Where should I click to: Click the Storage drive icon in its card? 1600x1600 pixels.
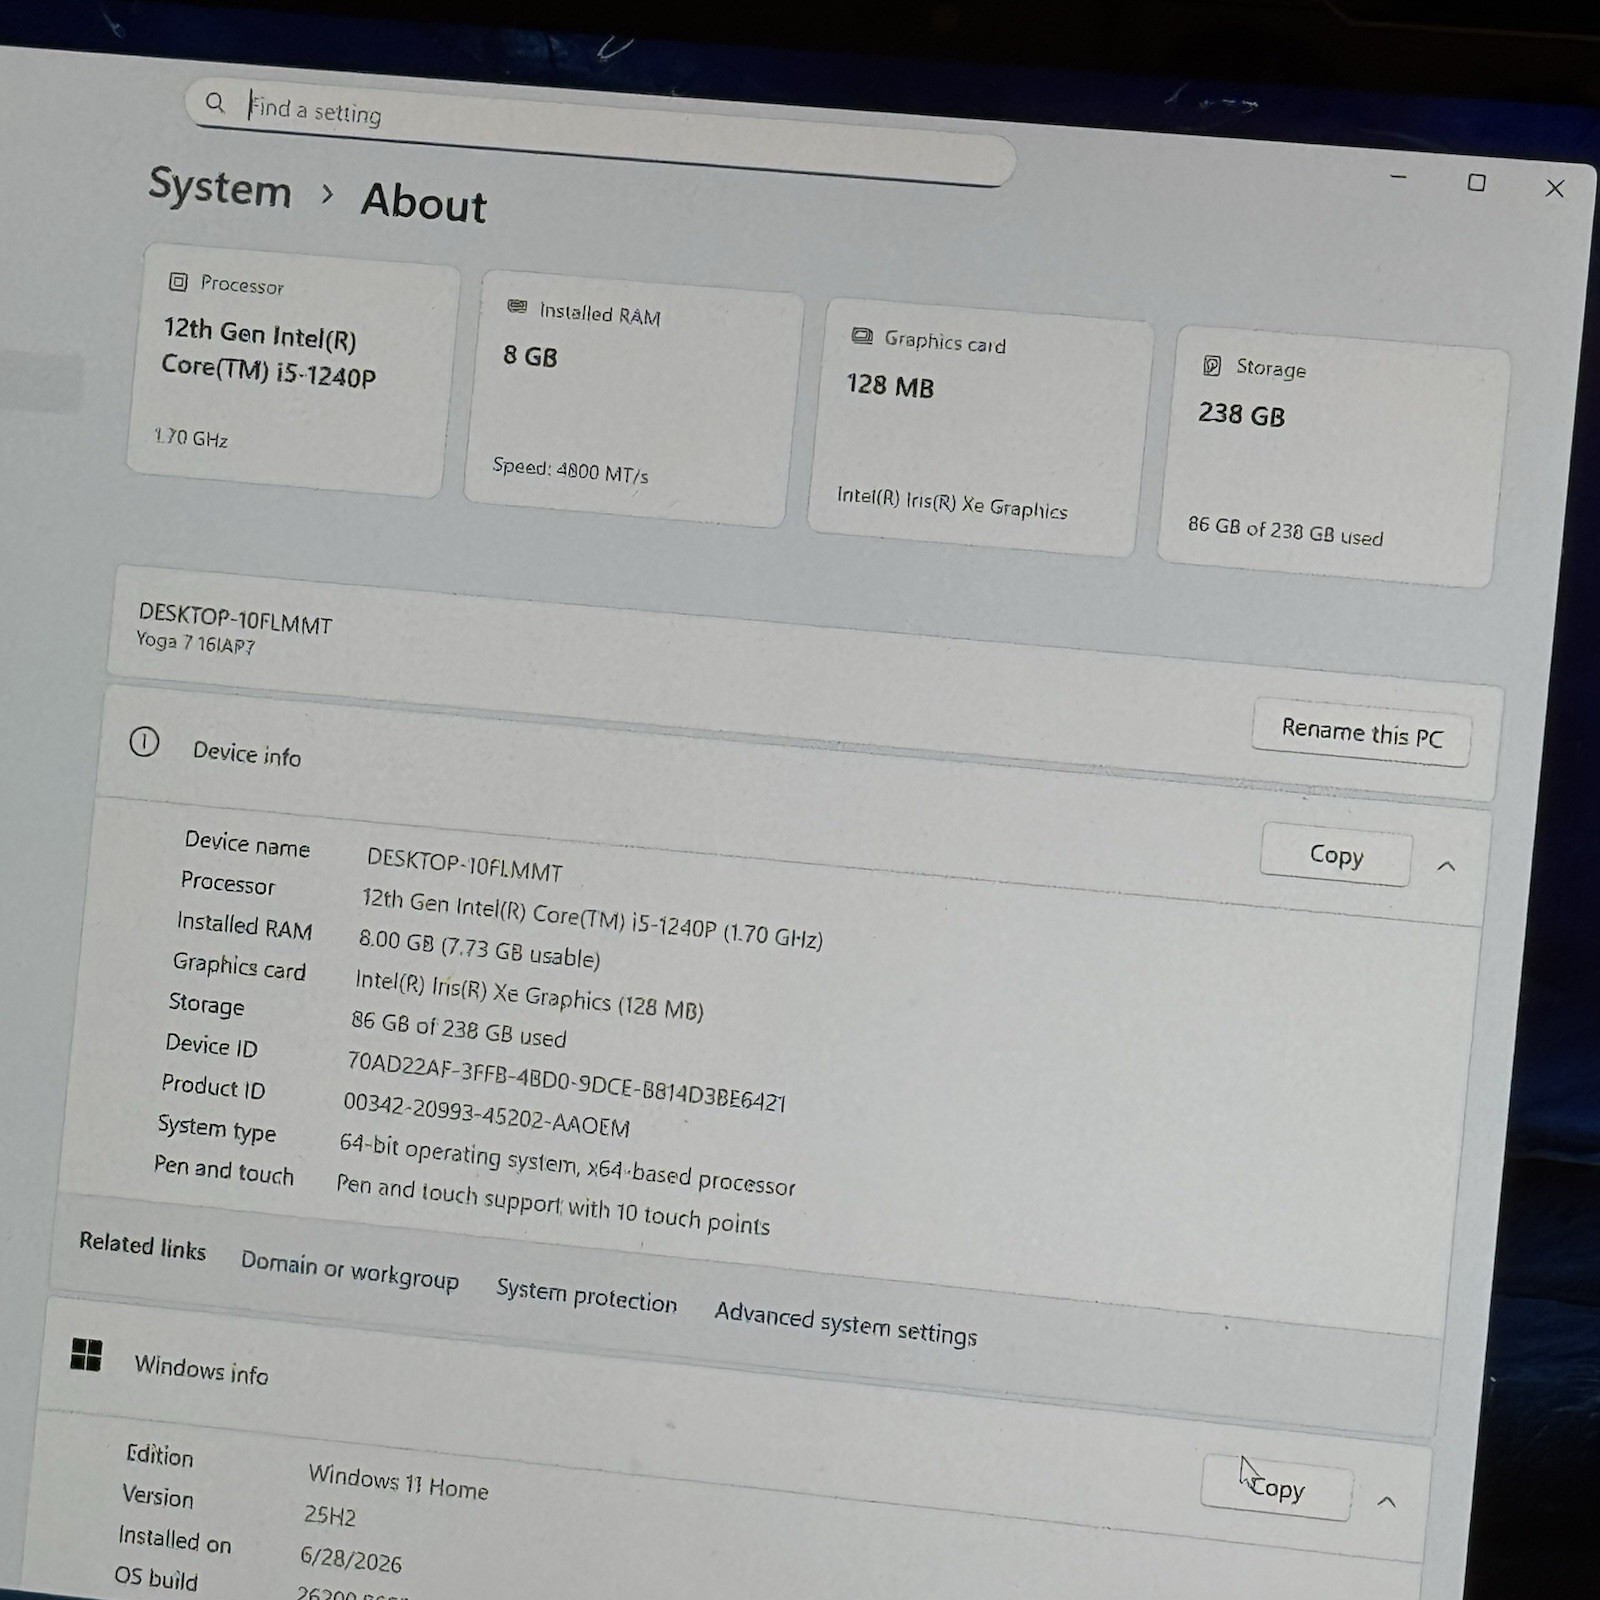click(1212, 365)
